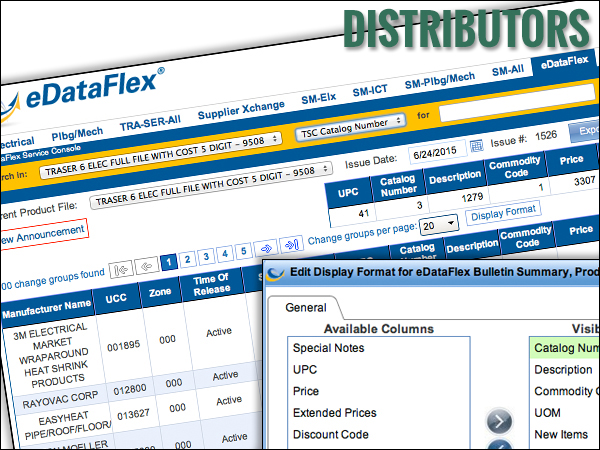Go to first page of change groups
600x450 pixels.
(x=121, y=270)
